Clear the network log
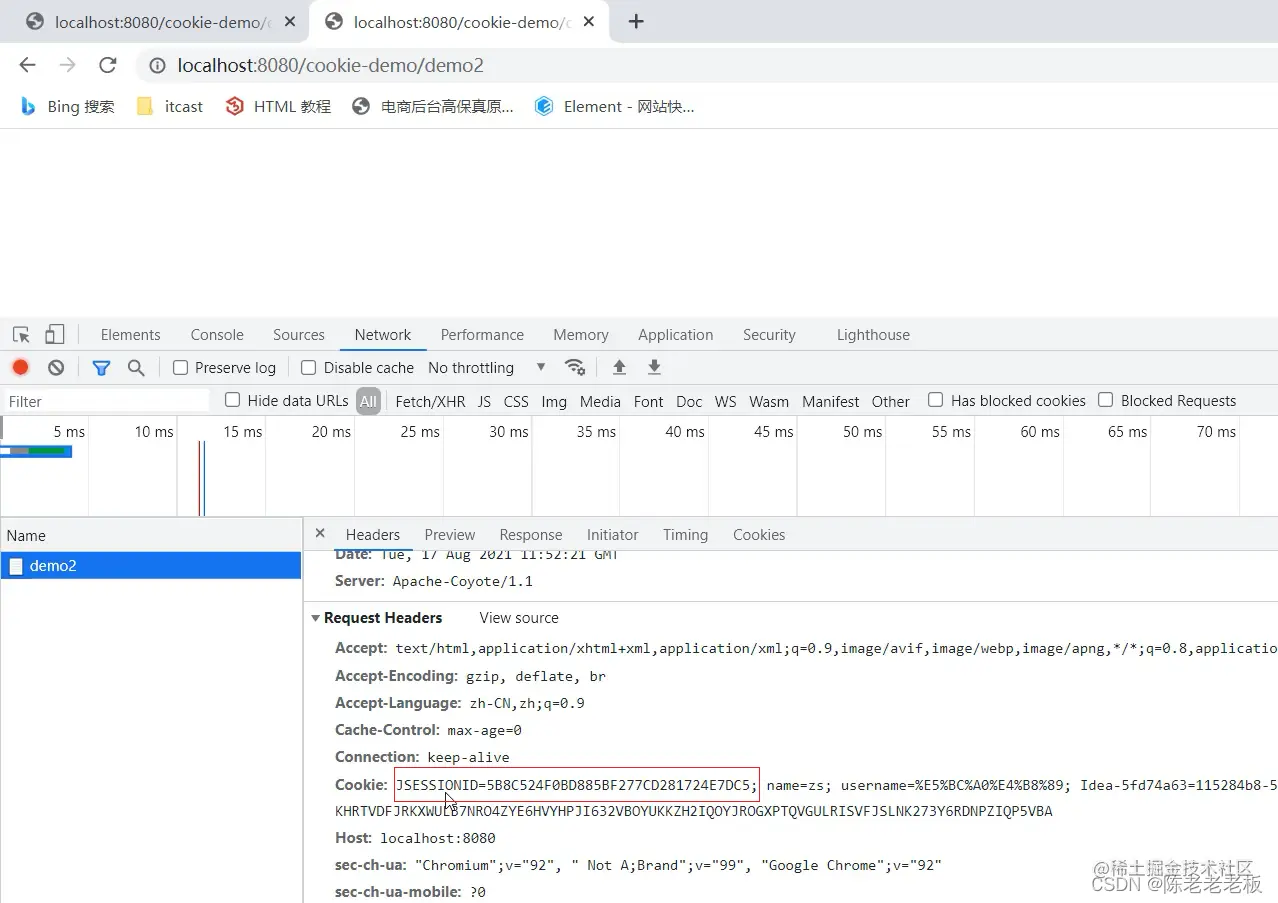 click(56, 367)
